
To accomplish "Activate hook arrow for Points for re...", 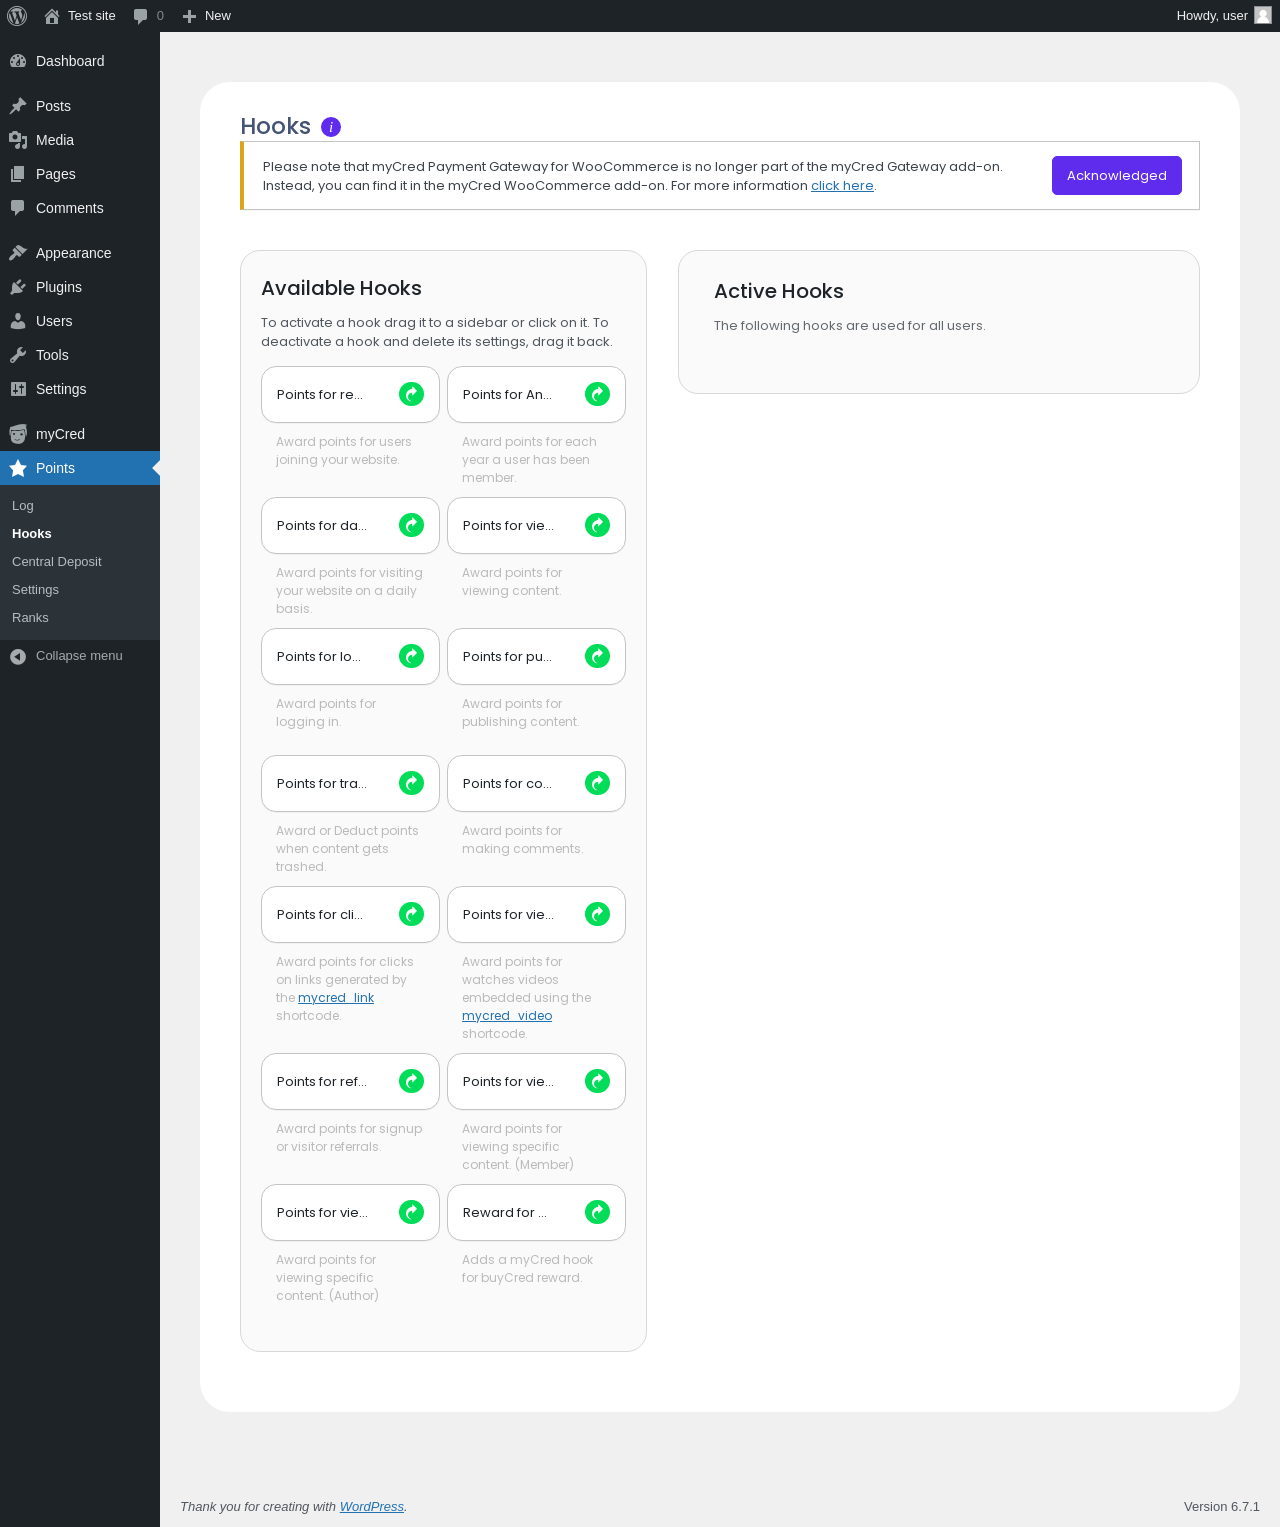I will pos(411,394).
